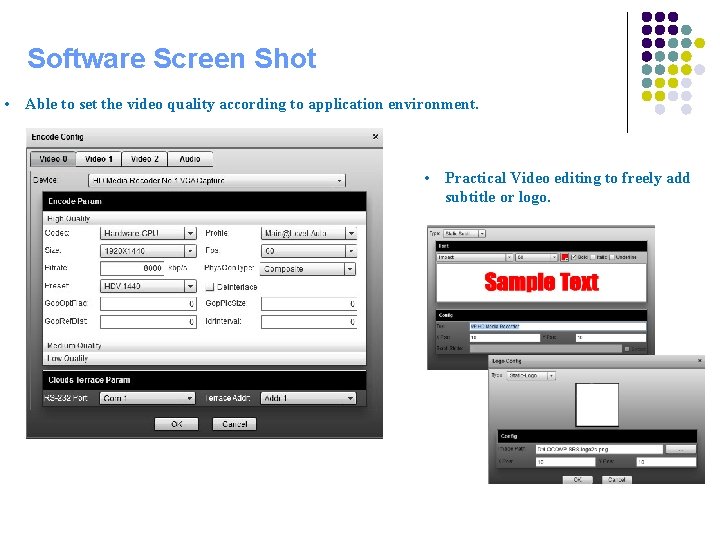This screenshot has height=540, width=720.
Task: Click the subtitle Text input field
Action: 558,326
